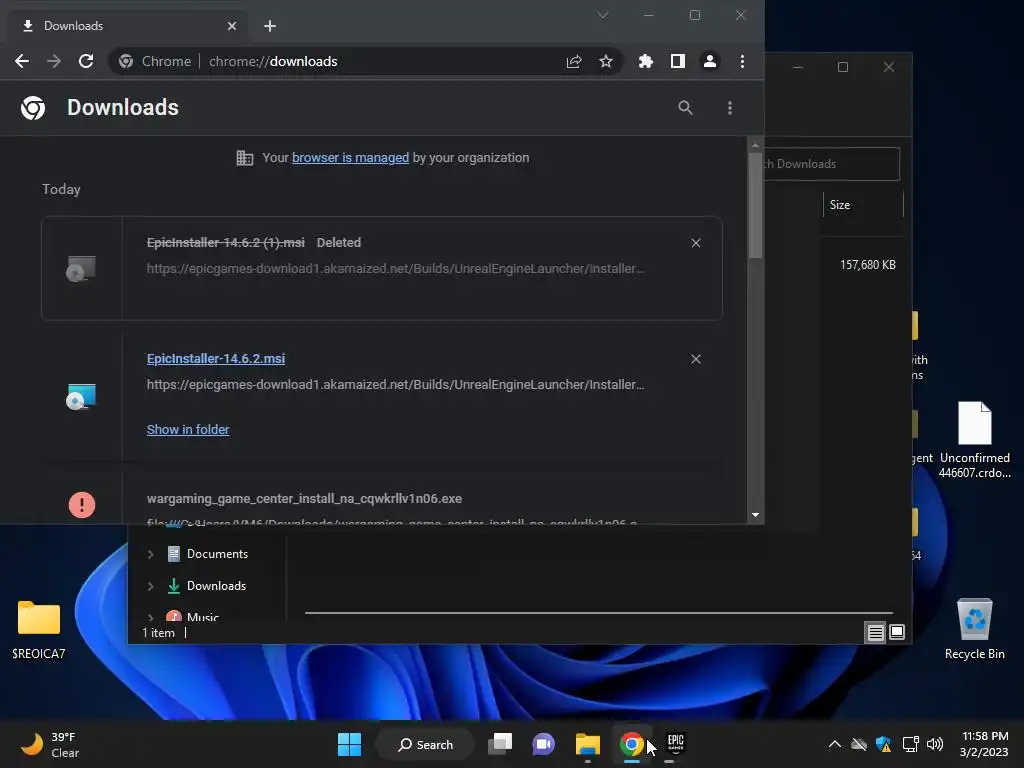
Task: Click the Chrome taskbar icon
Action: pyautogui.click(x=632, y=744)
